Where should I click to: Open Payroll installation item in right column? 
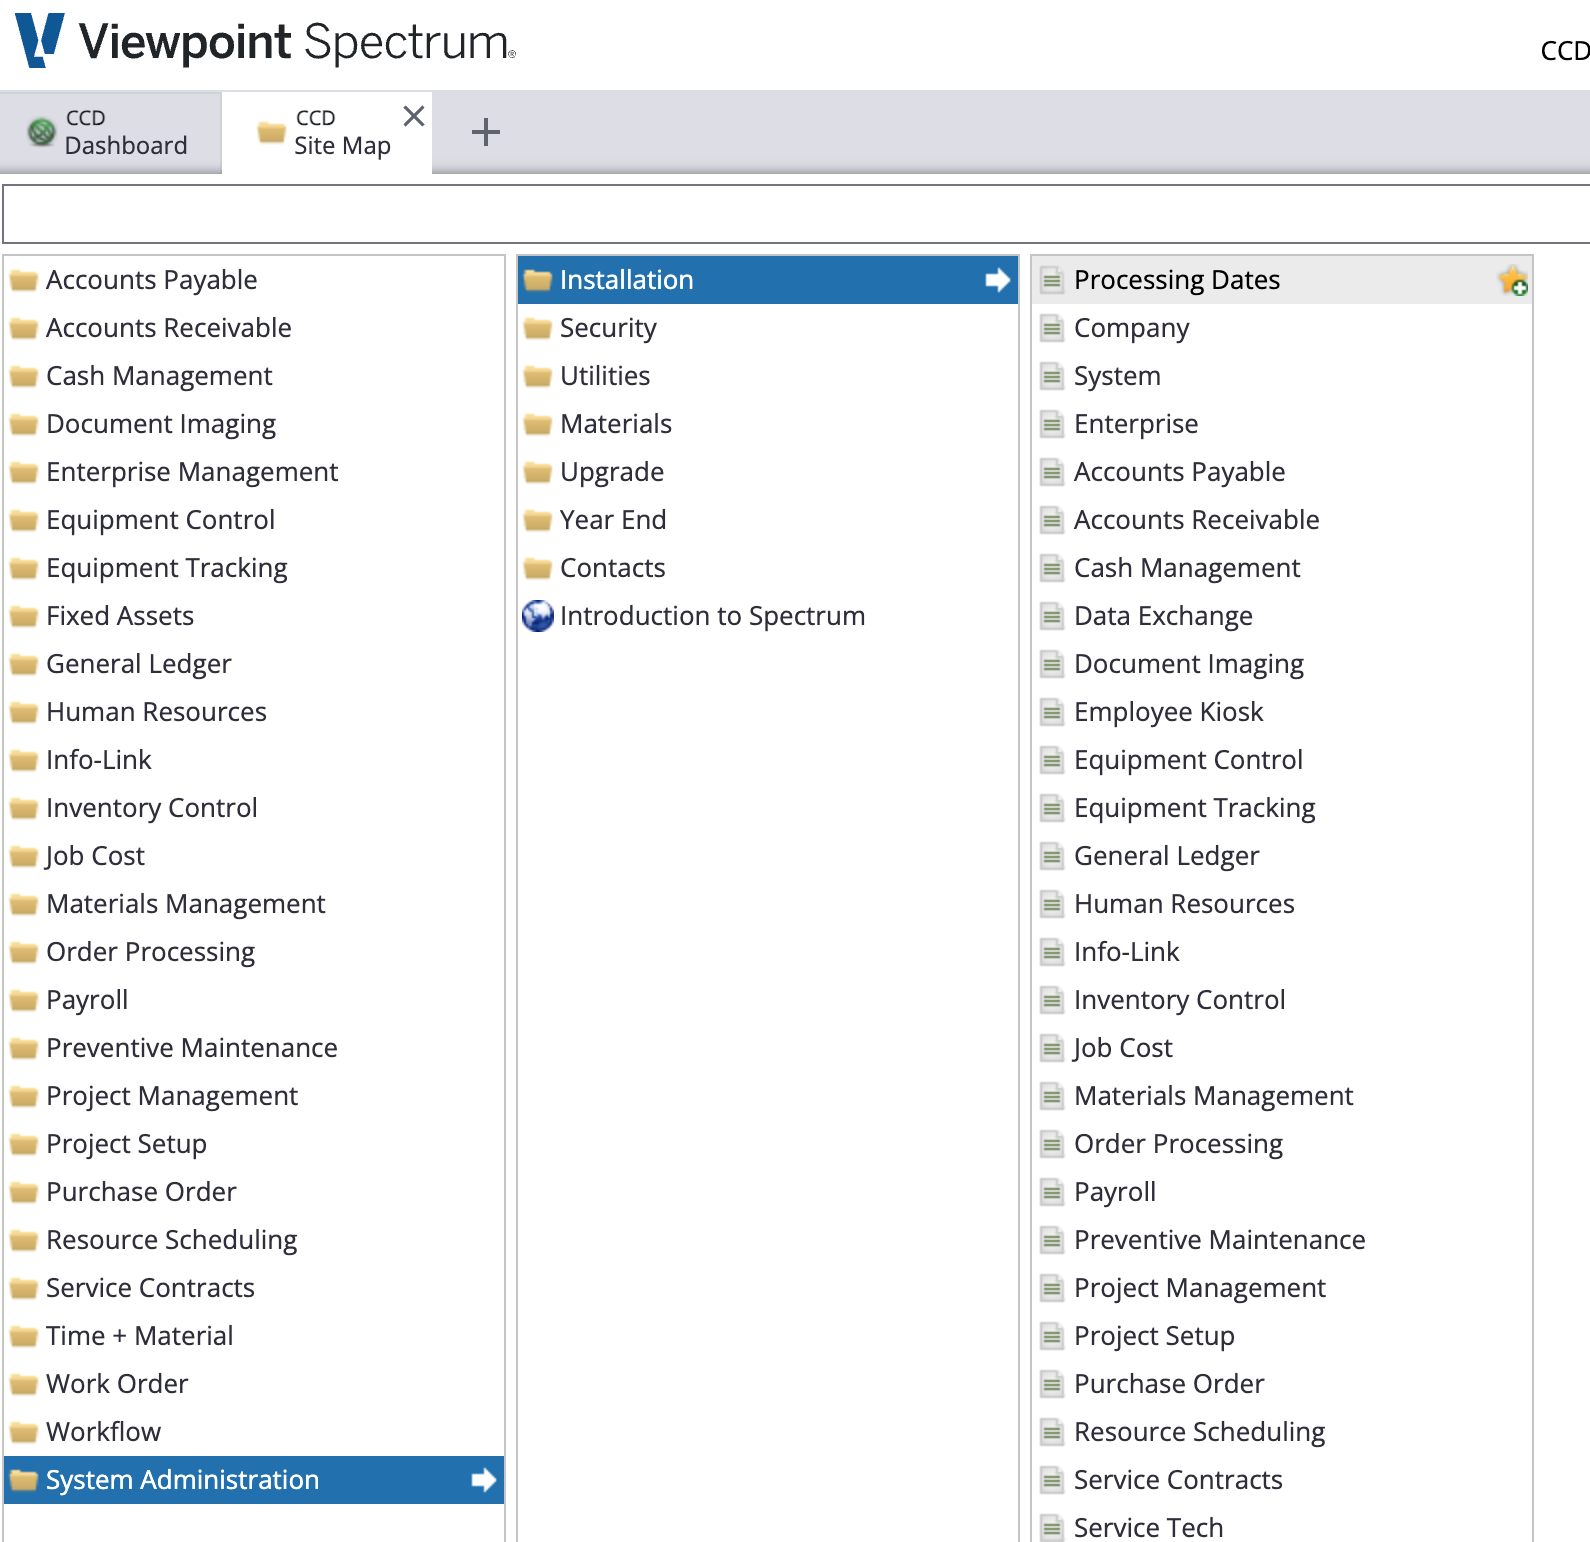pos(1282,1192)
